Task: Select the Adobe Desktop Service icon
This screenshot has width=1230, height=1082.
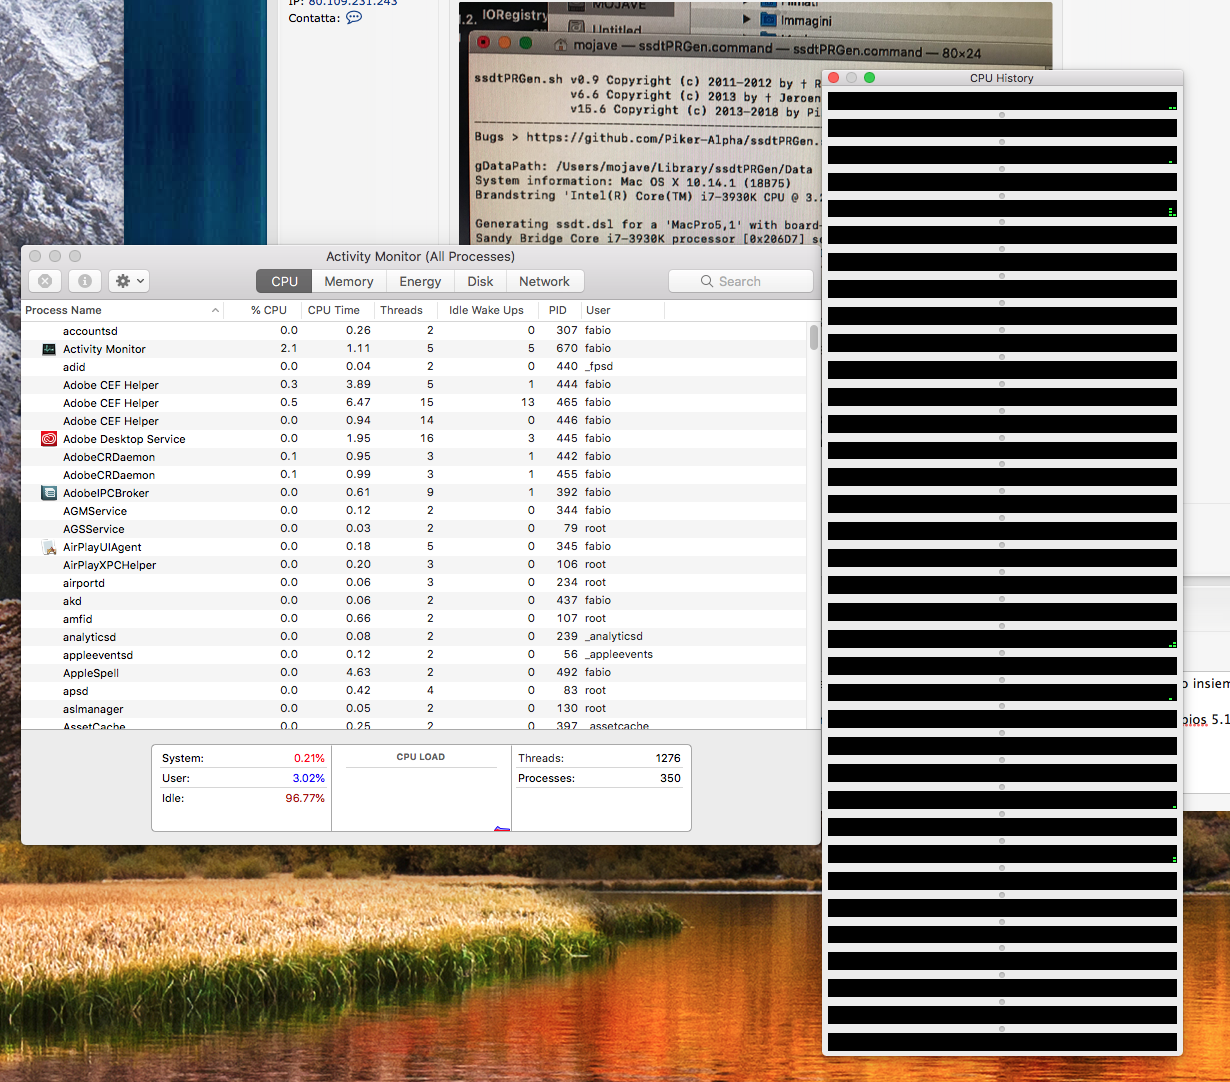Action: point(49,439)
